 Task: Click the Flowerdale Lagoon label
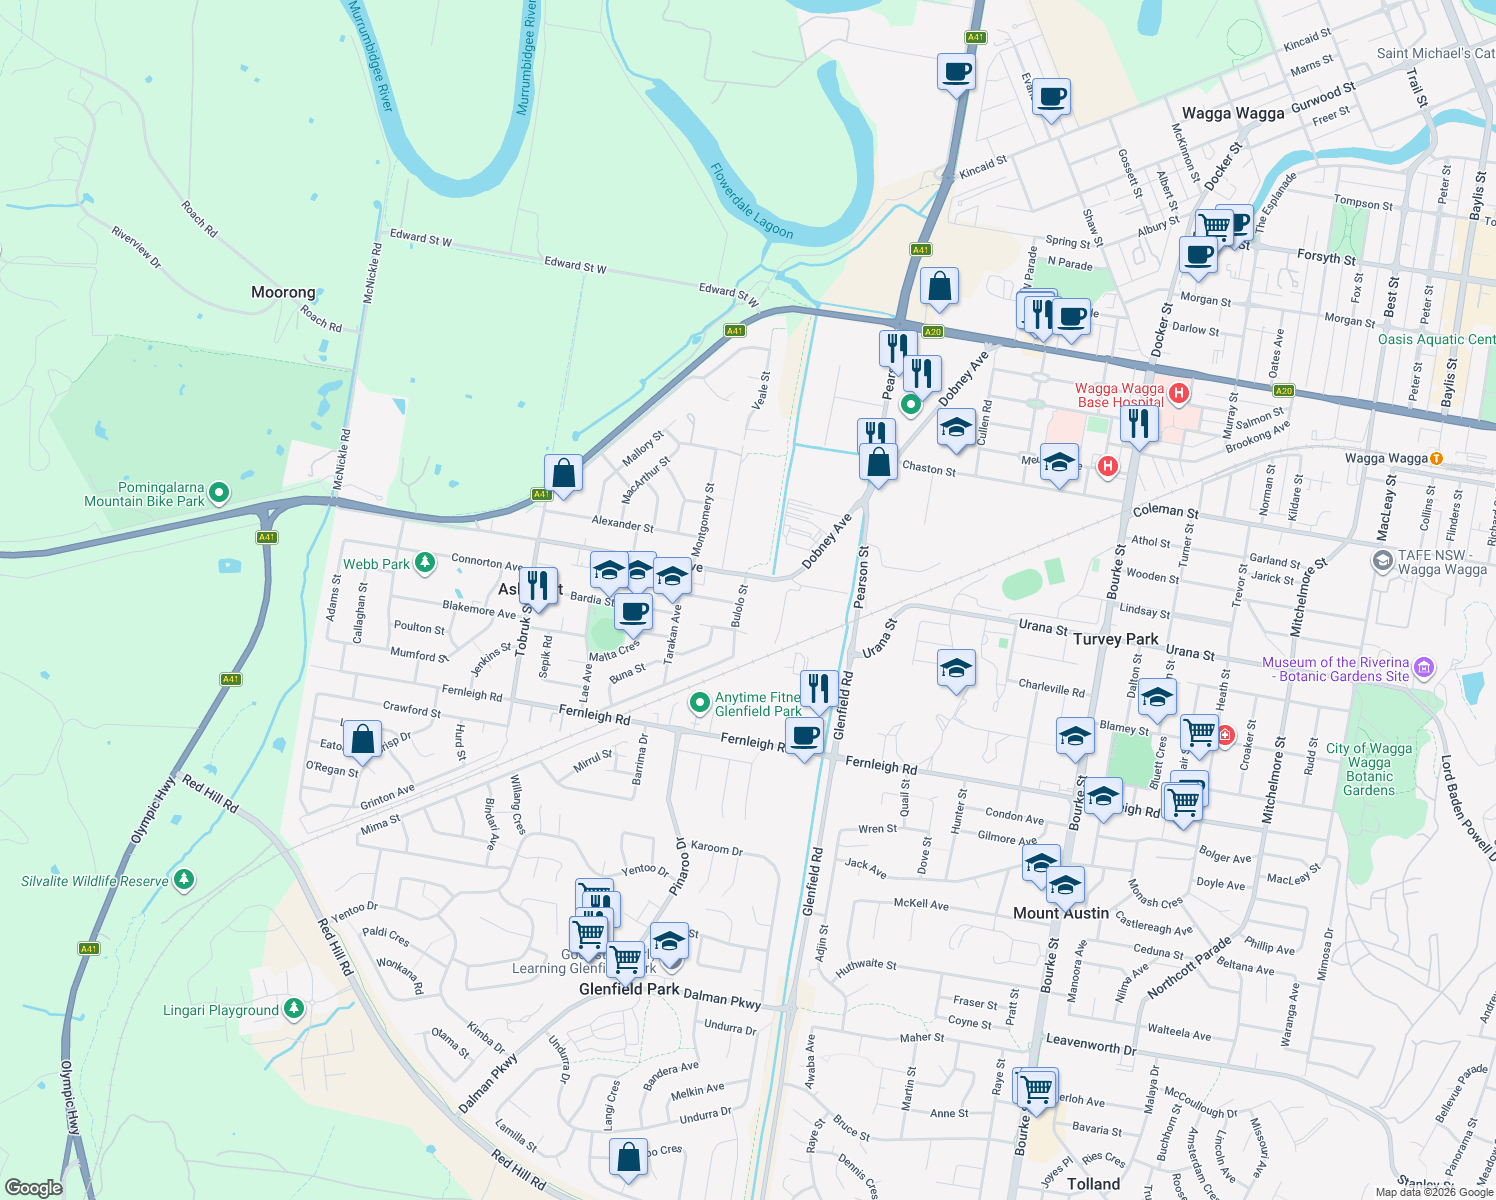752,202
